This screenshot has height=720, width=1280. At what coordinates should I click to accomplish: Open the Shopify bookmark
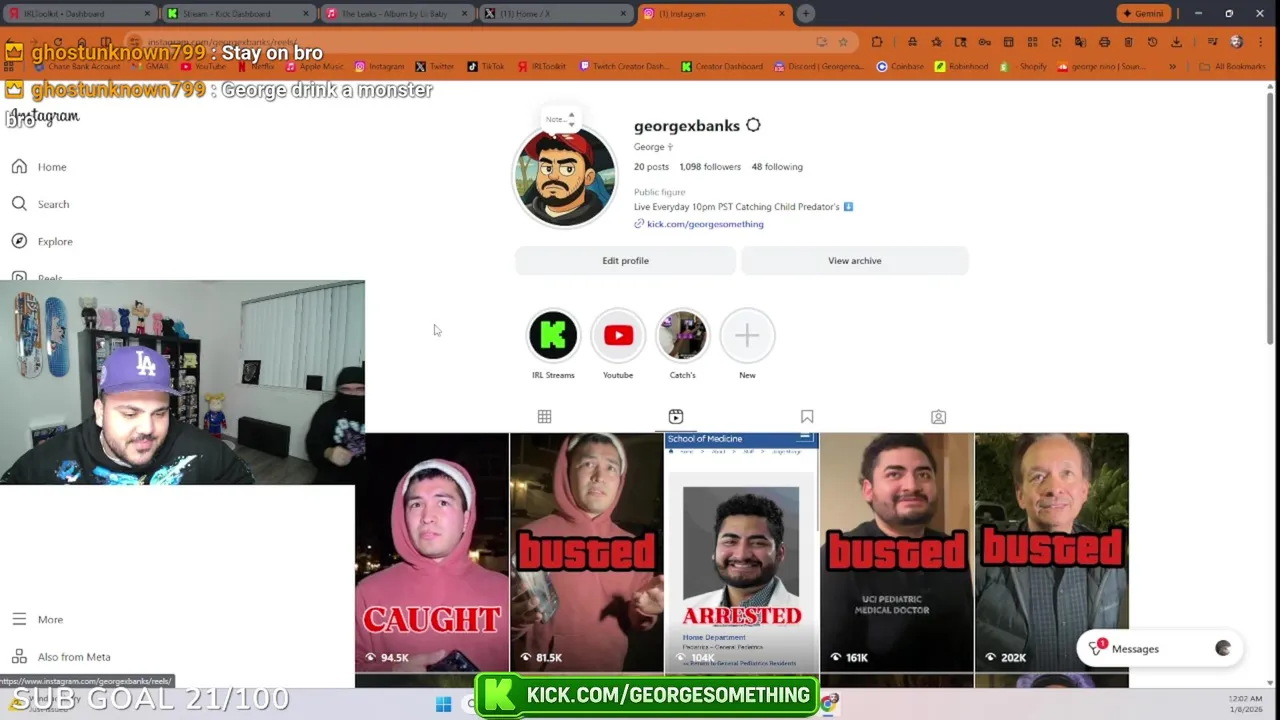1025,67
